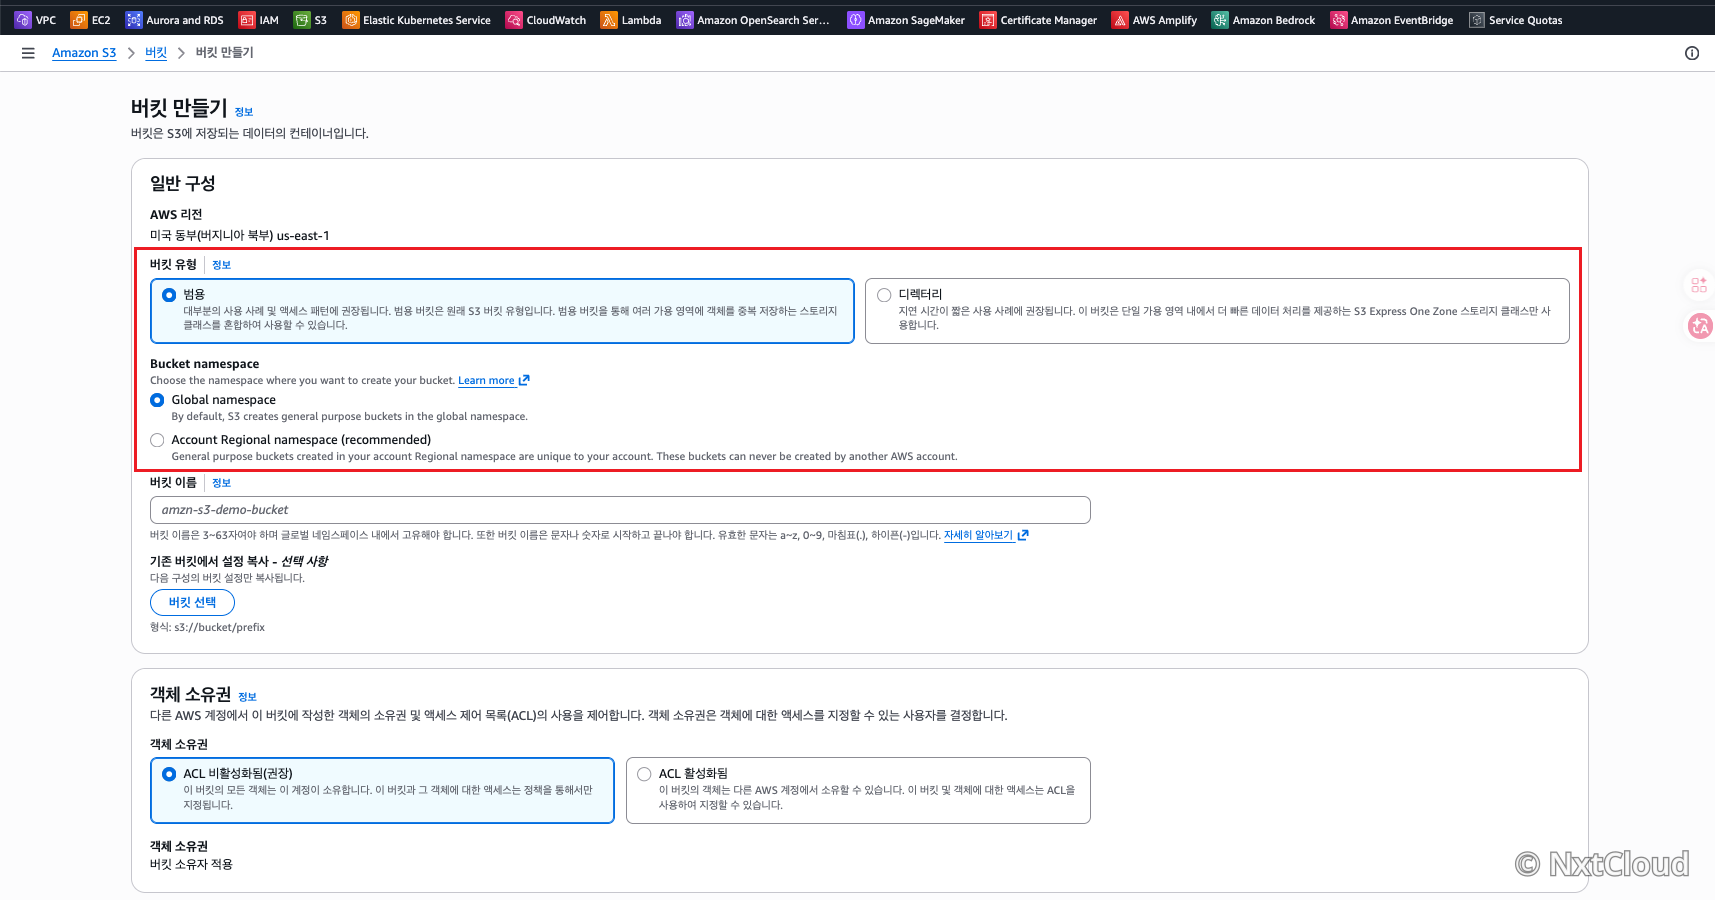Click the info circle icon in the breadcrumb bar

click(1692, 53)
